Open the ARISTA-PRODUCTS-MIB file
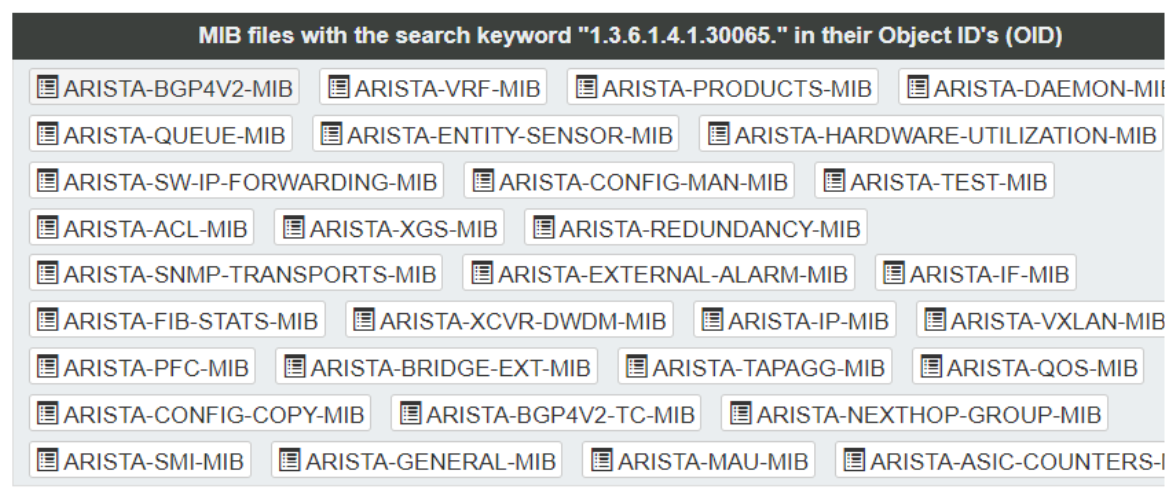 [x=723, y=88]
